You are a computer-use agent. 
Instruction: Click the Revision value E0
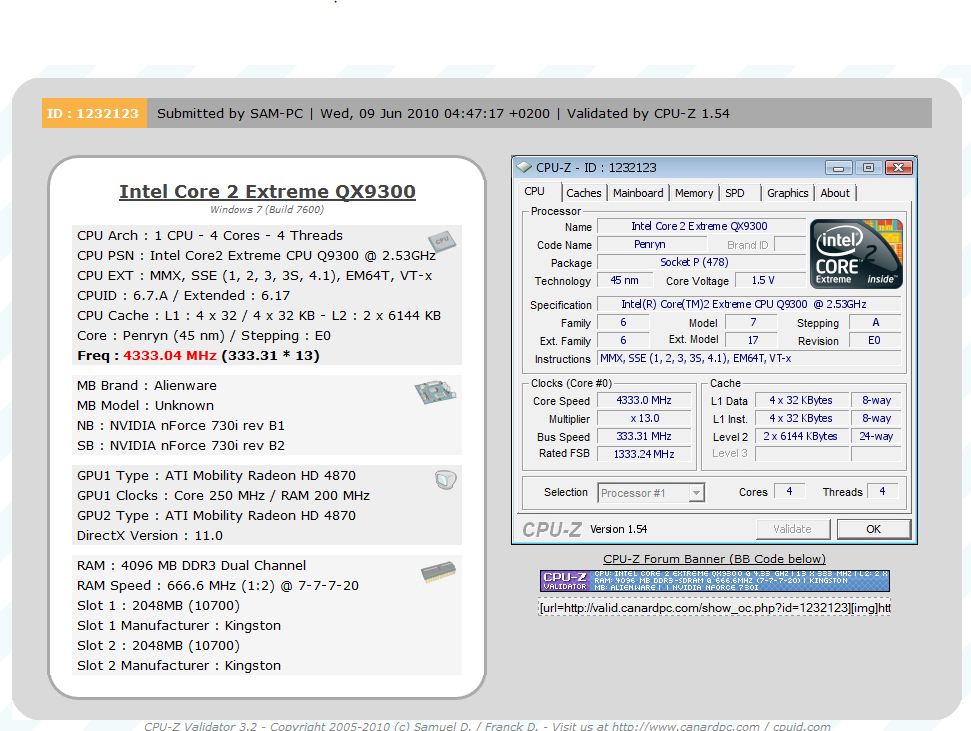point(875,340)
